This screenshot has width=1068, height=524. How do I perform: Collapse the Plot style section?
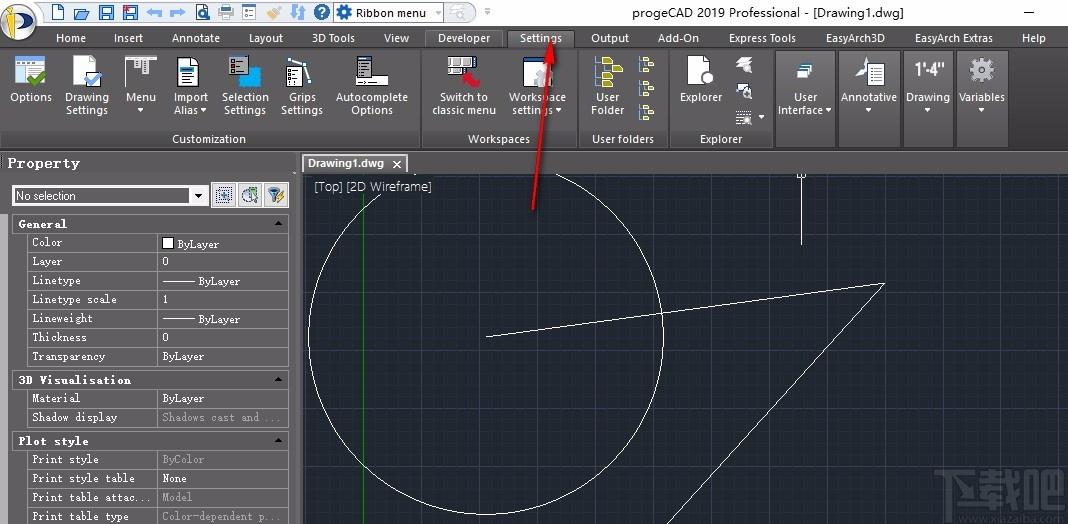[279, 441]
